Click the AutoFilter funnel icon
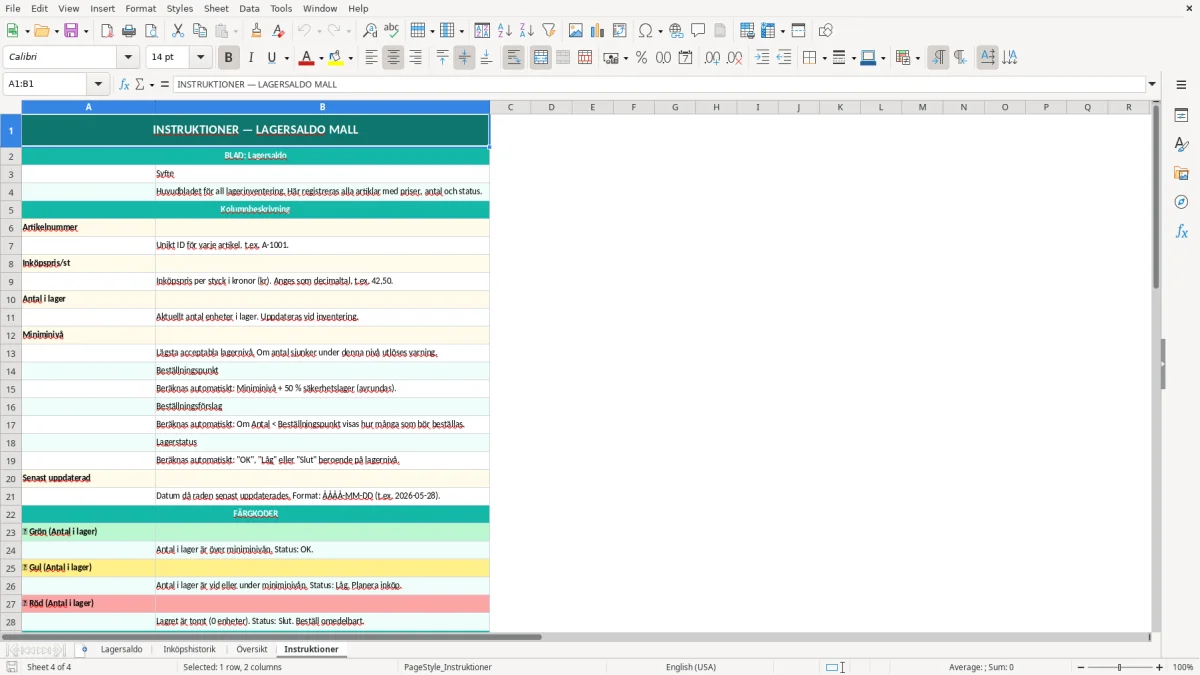The width and height of the screenshot is (1200, 675). click(549, 31)
